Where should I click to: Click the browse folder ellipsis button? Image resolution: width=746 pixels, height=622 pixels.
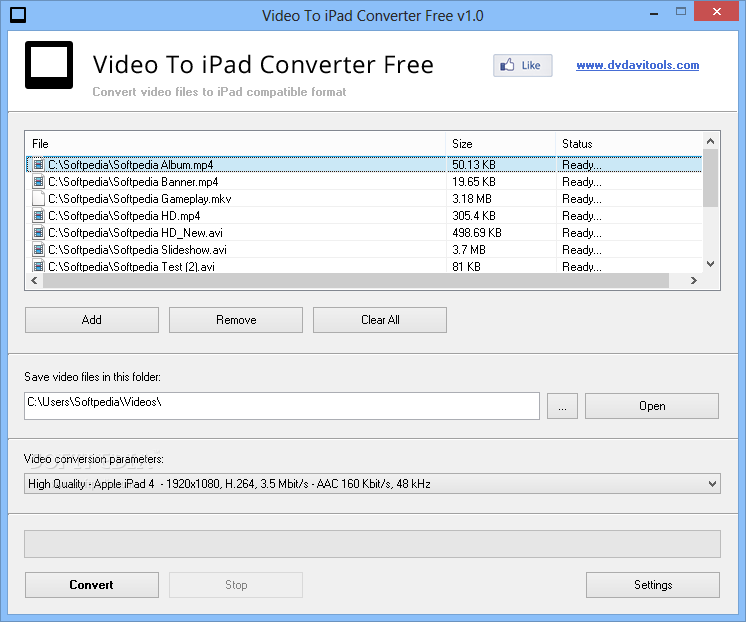562,406
